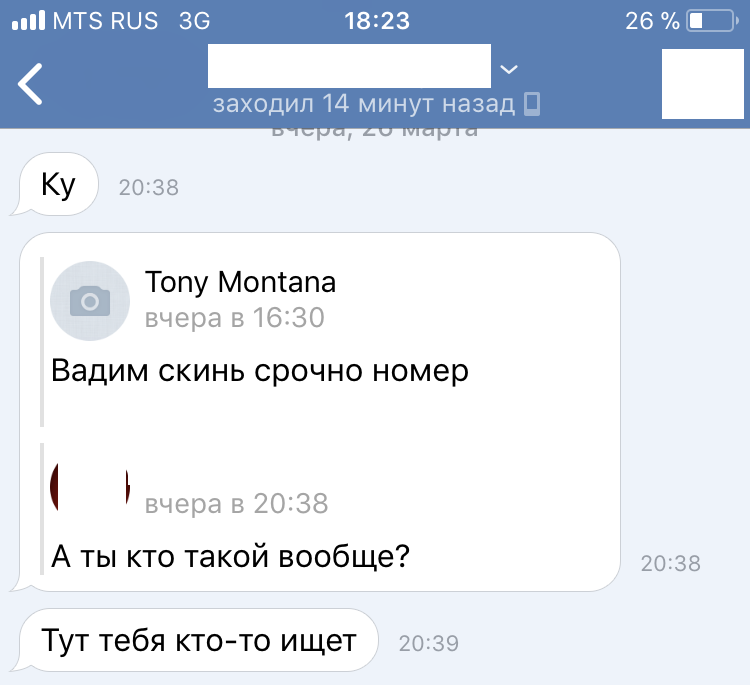Tap the reply 'А ты кто такой вообще?'
Viewport: 750px width, 685px height.
[230, 555]
